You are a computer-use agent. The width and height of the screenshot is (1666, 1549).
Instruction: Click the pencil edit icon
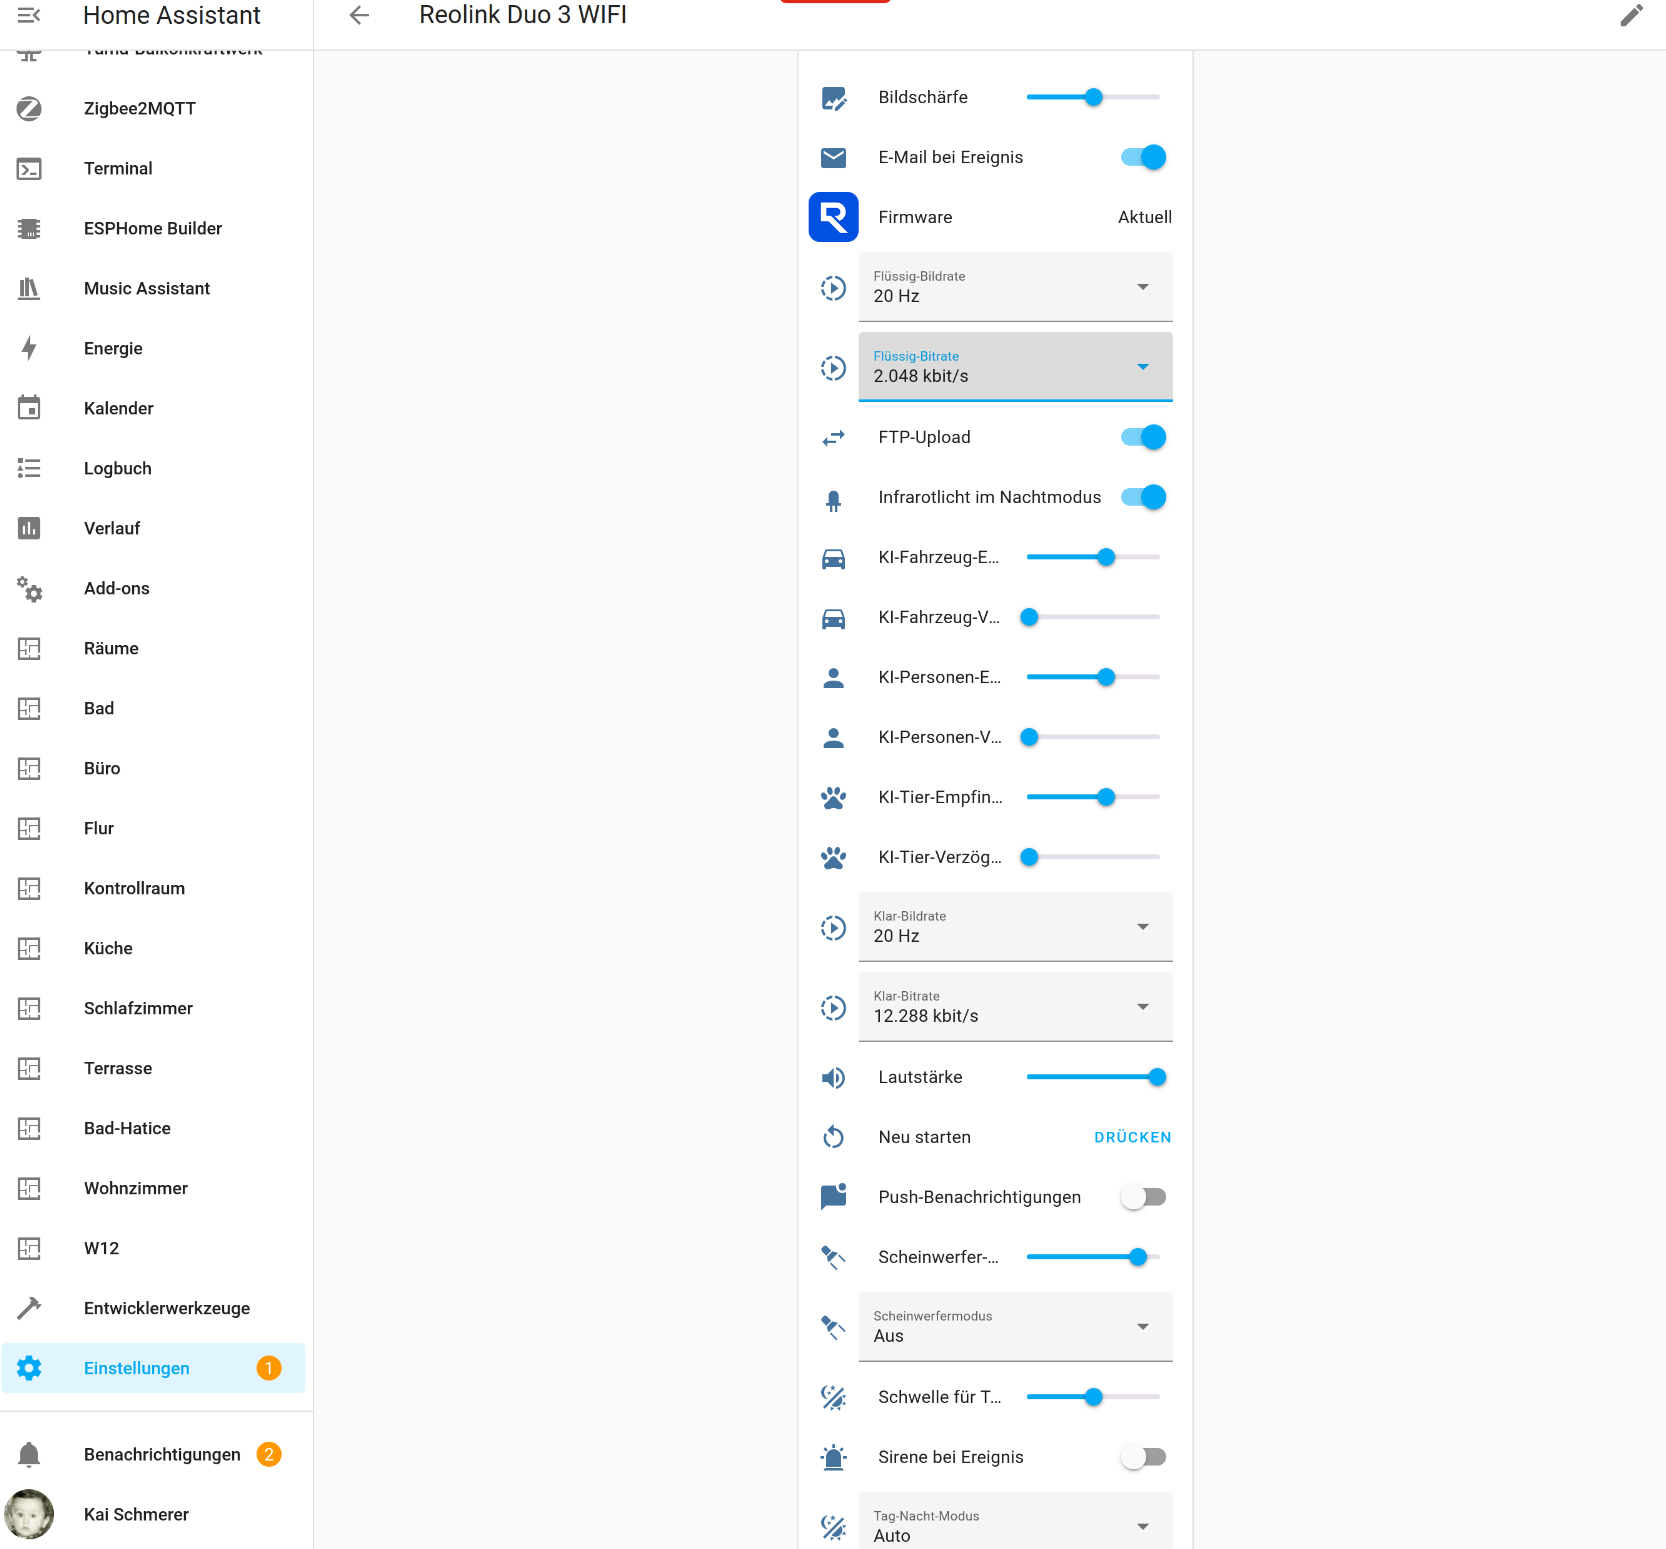(x=1631, y=15)
